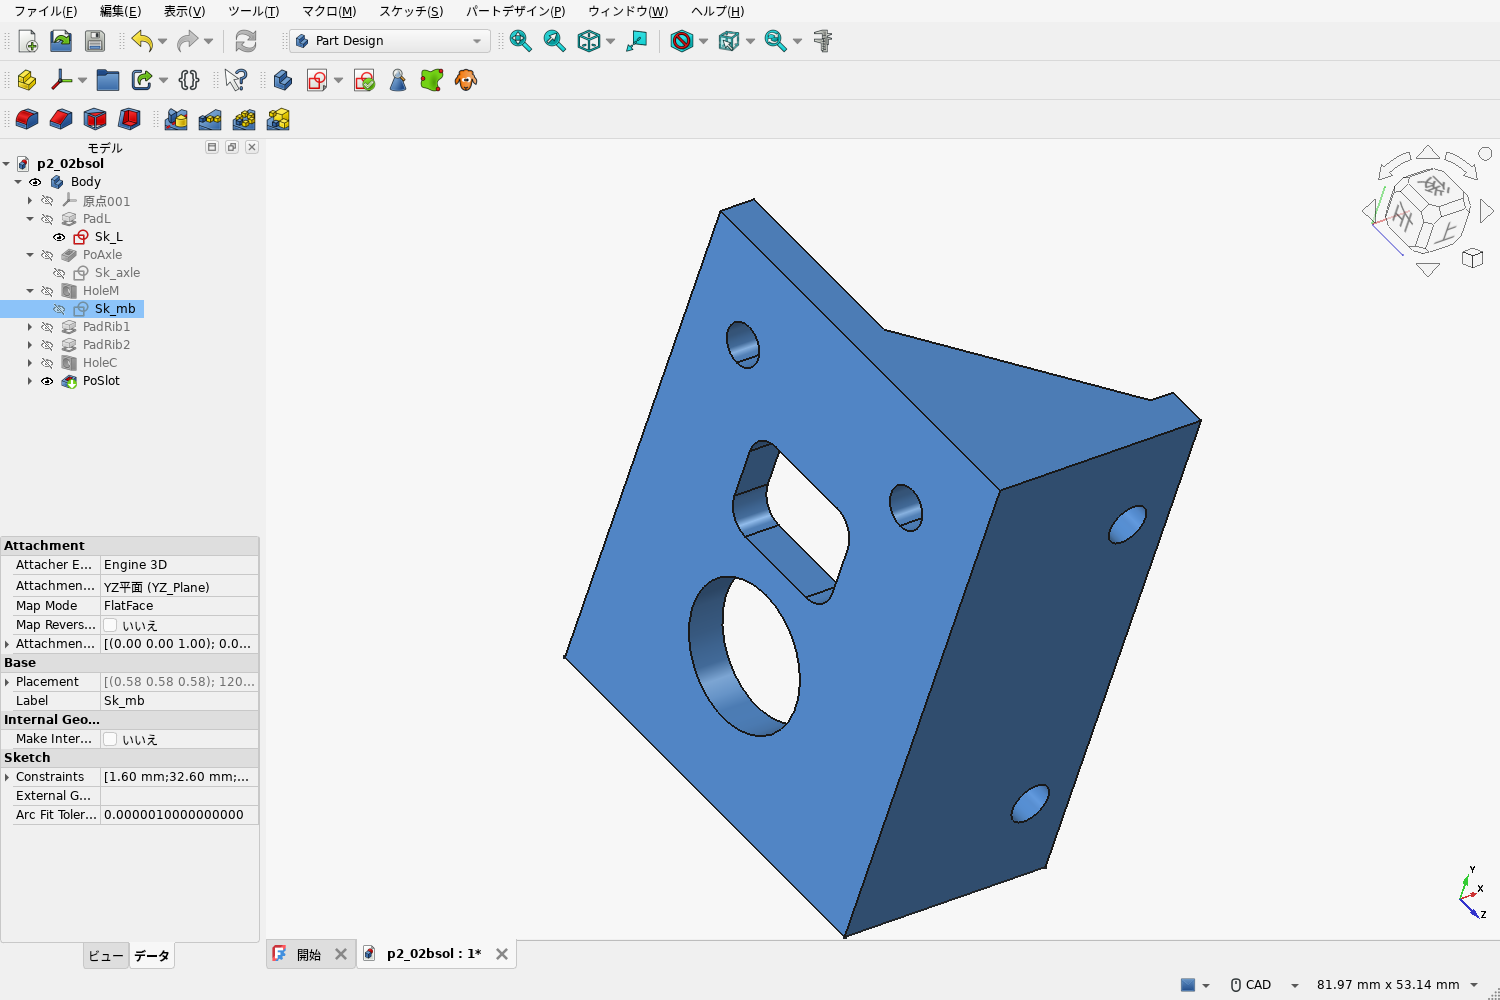Select the HoleC feature in tree
Screen dimensions: 1500x1000
pos(100,363)
